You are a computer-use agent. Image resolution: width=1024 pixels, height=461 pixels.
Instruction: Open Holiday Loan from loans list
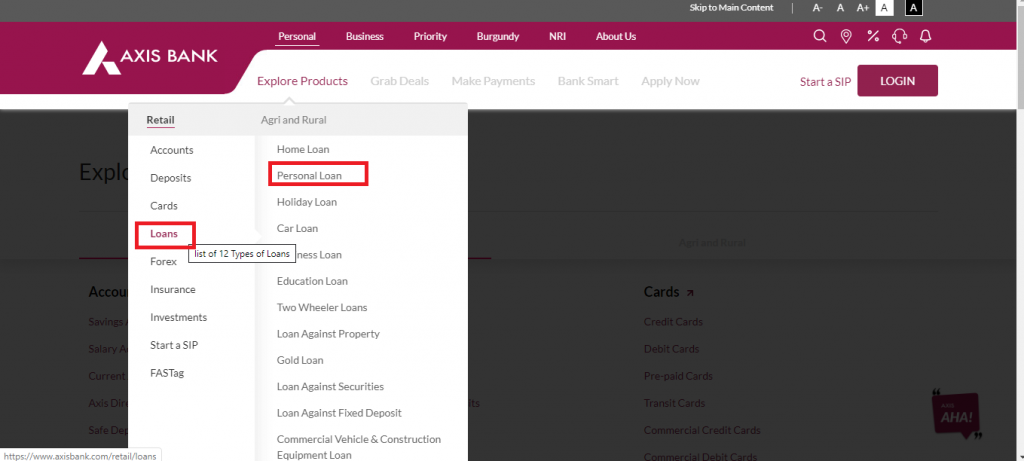click(x=307, y=202)
